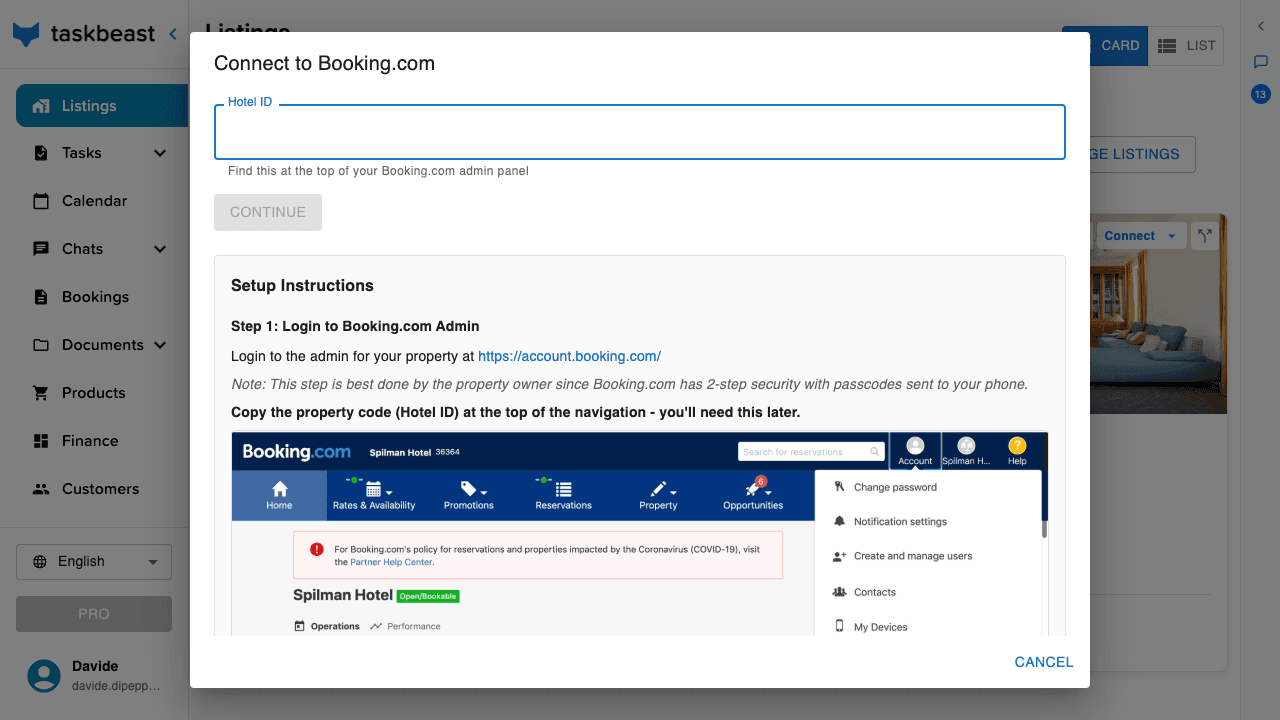Open Listings in the sidebar
1280x720 pixels.
pyautogui.click(x=102, y=106)
